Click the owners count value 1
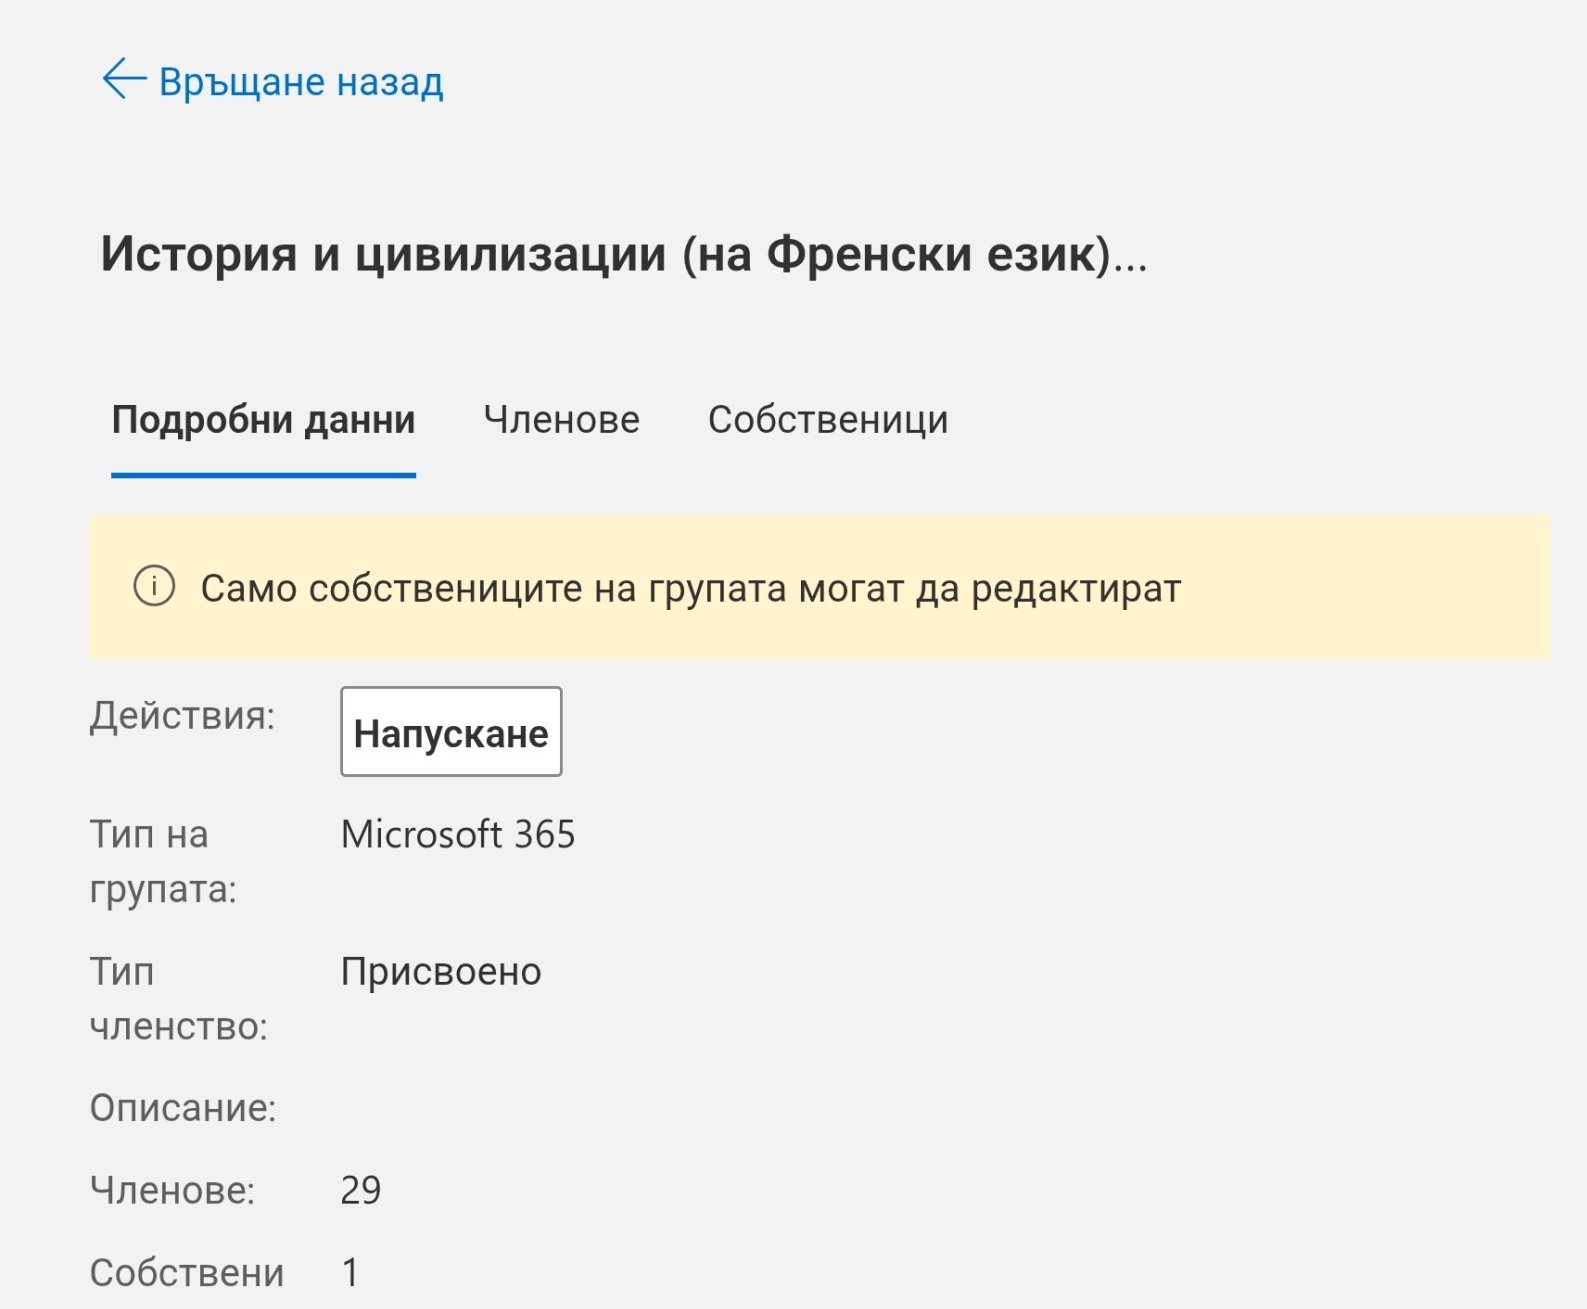This screenshot has height=1309, width=1587. click(x=351, y=1273)
